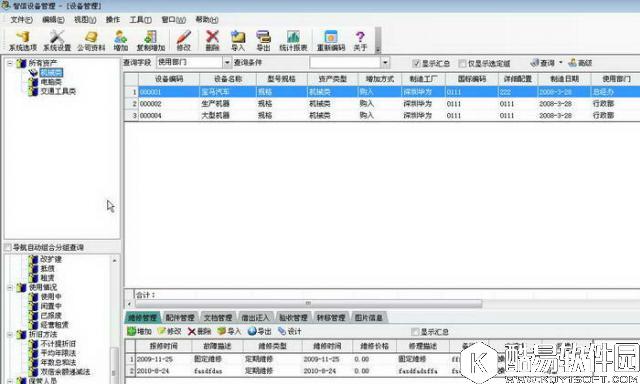Switch to the 文档管理 tab

(x=218, y=317)
